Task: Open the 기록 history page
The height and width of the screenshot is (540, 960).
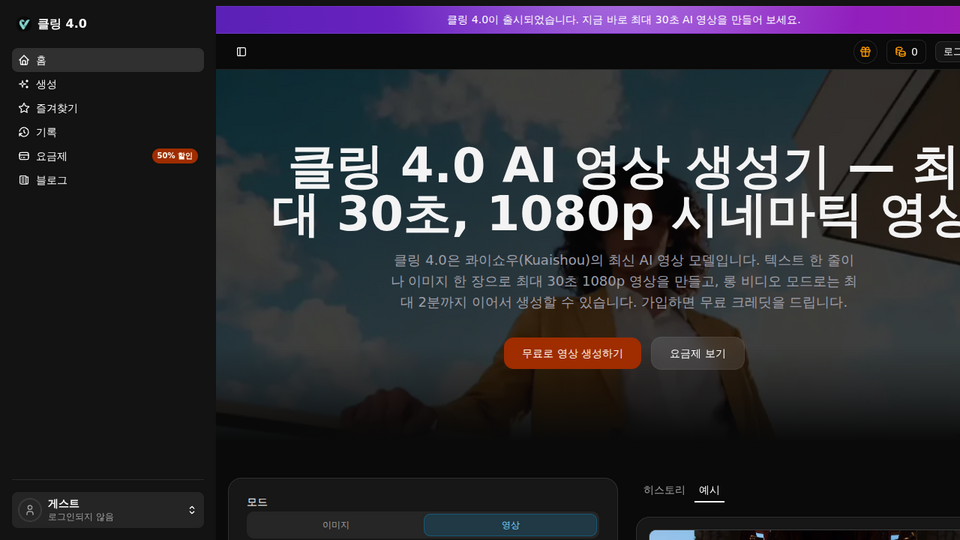Action: (x=108, y=132)
